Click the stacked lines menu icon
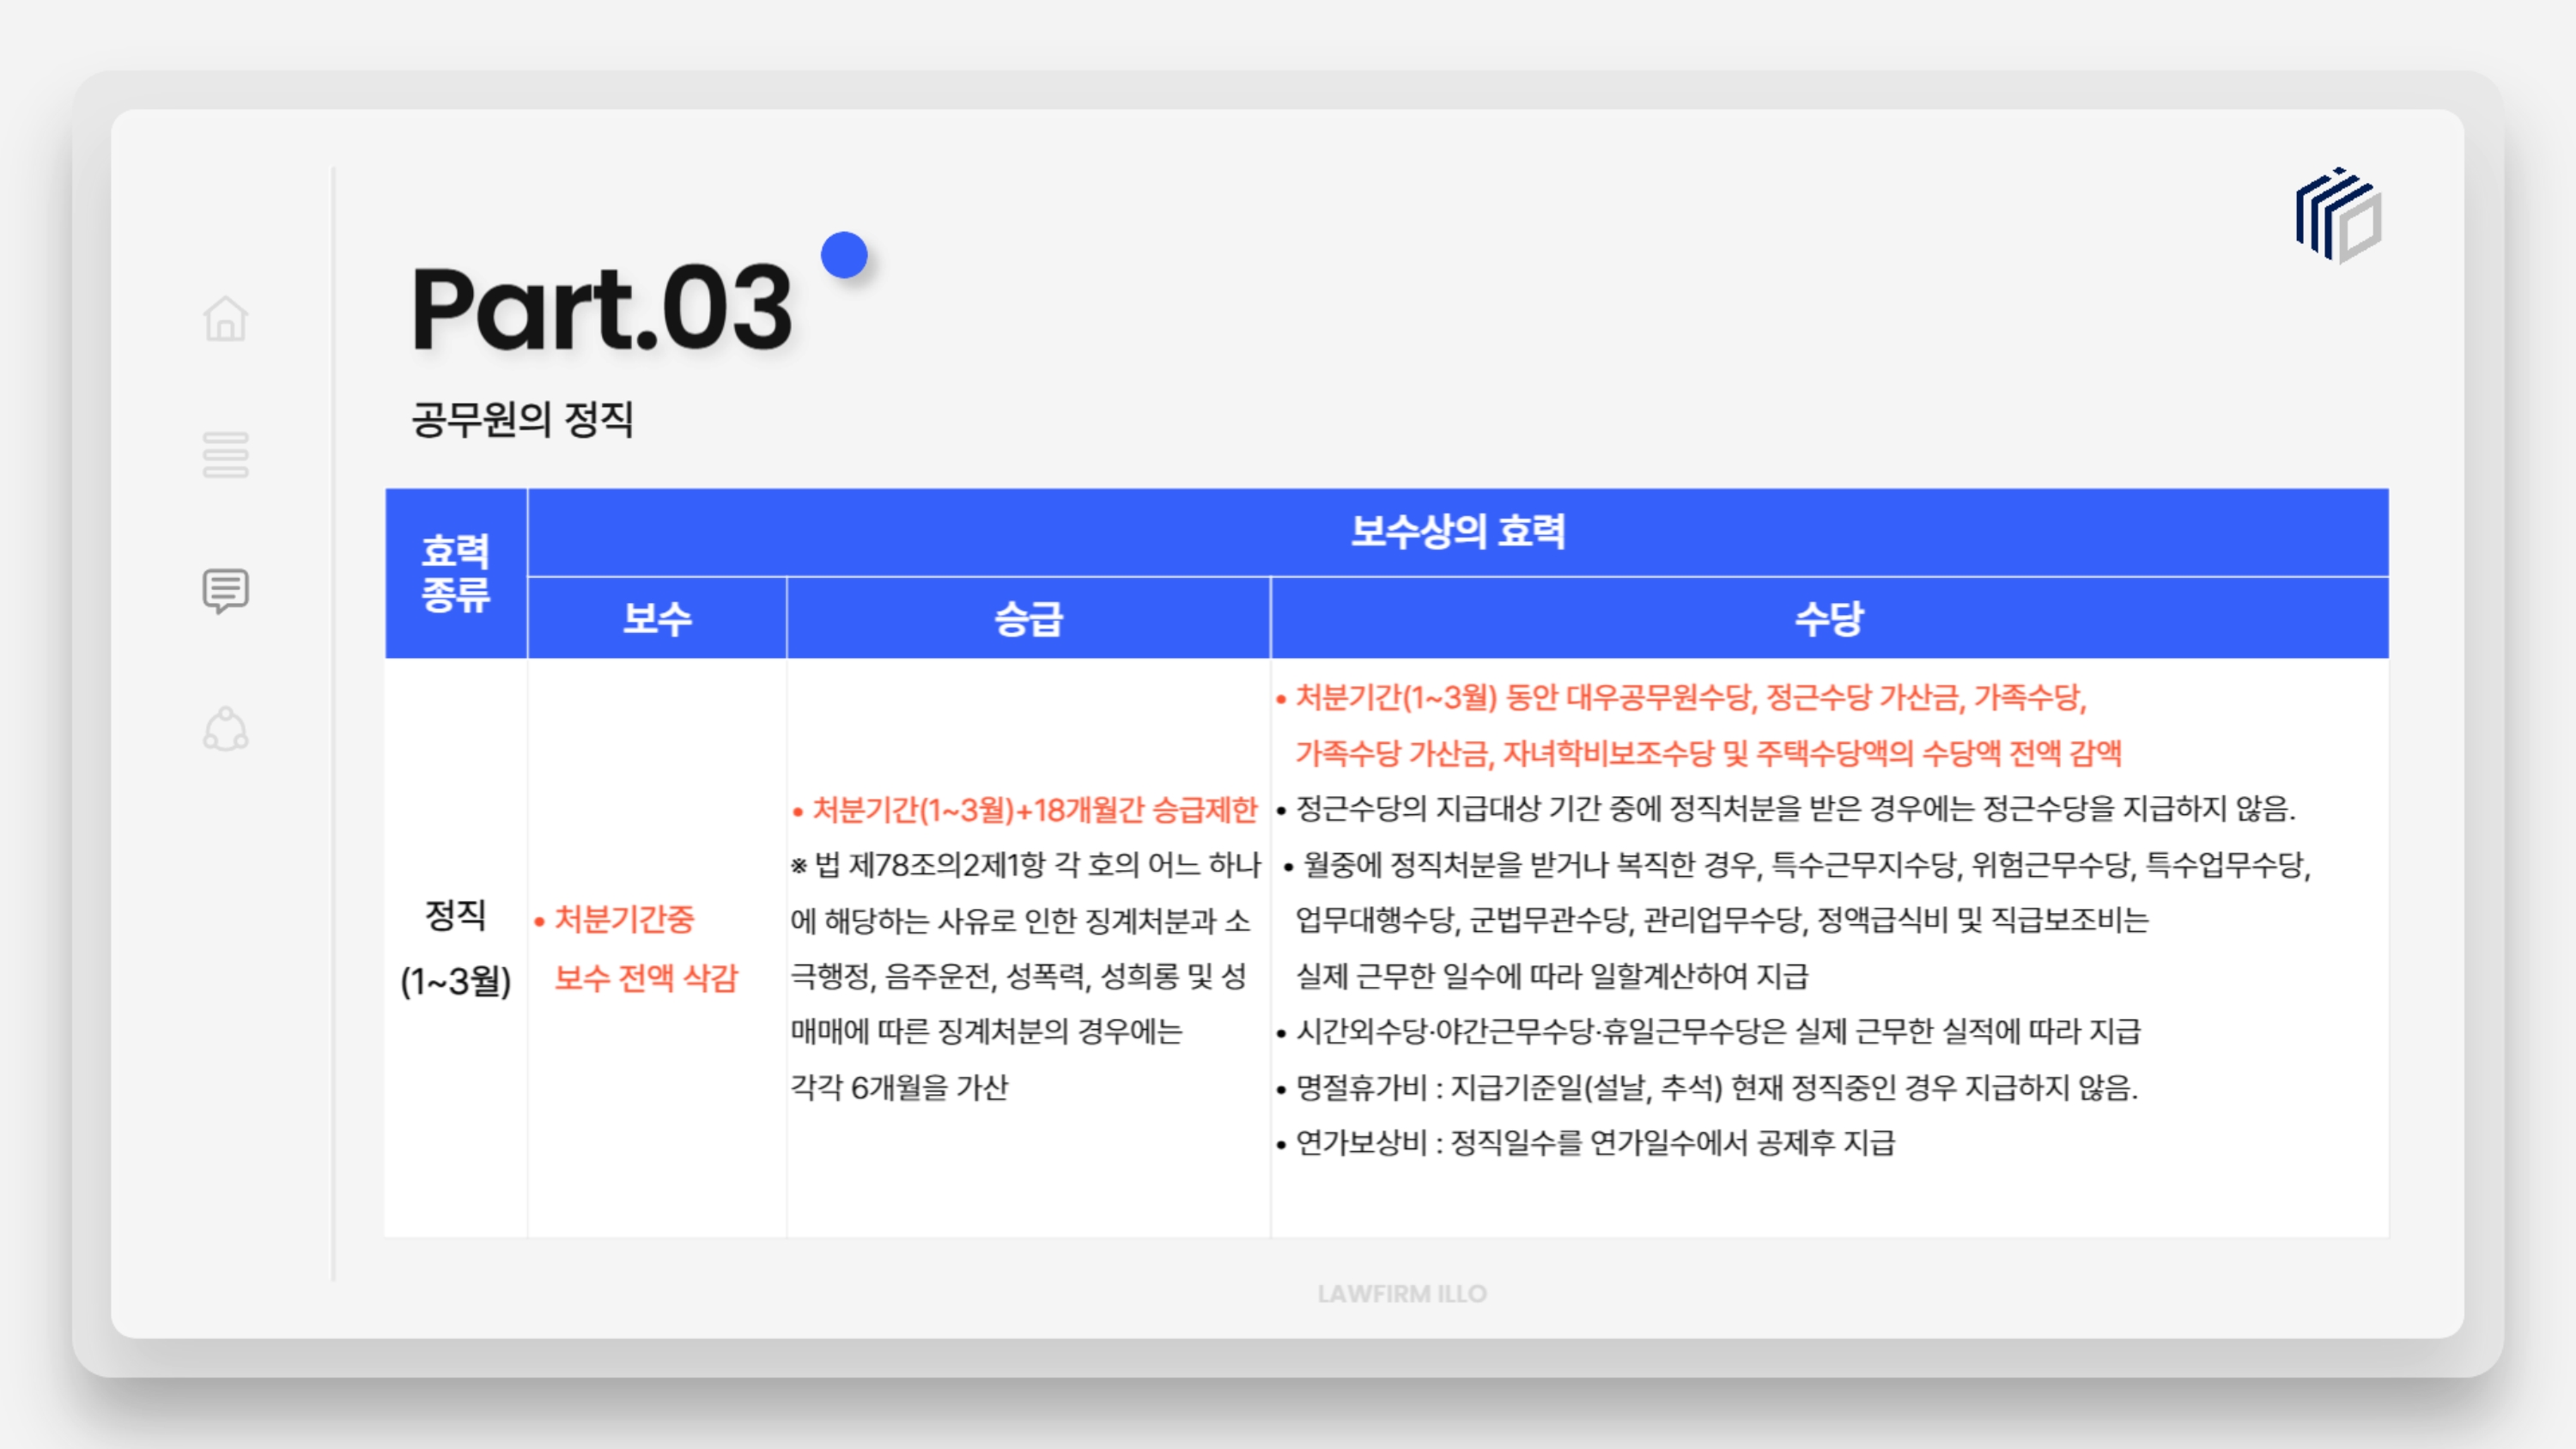Screen dimensions: 2576x1449 [225, 455]
